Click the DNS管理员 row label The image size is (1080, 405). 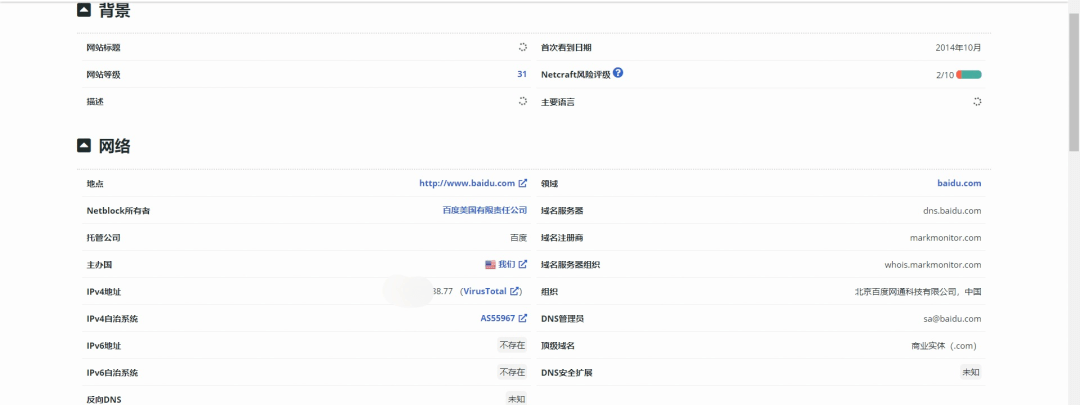tap(563, 318)
